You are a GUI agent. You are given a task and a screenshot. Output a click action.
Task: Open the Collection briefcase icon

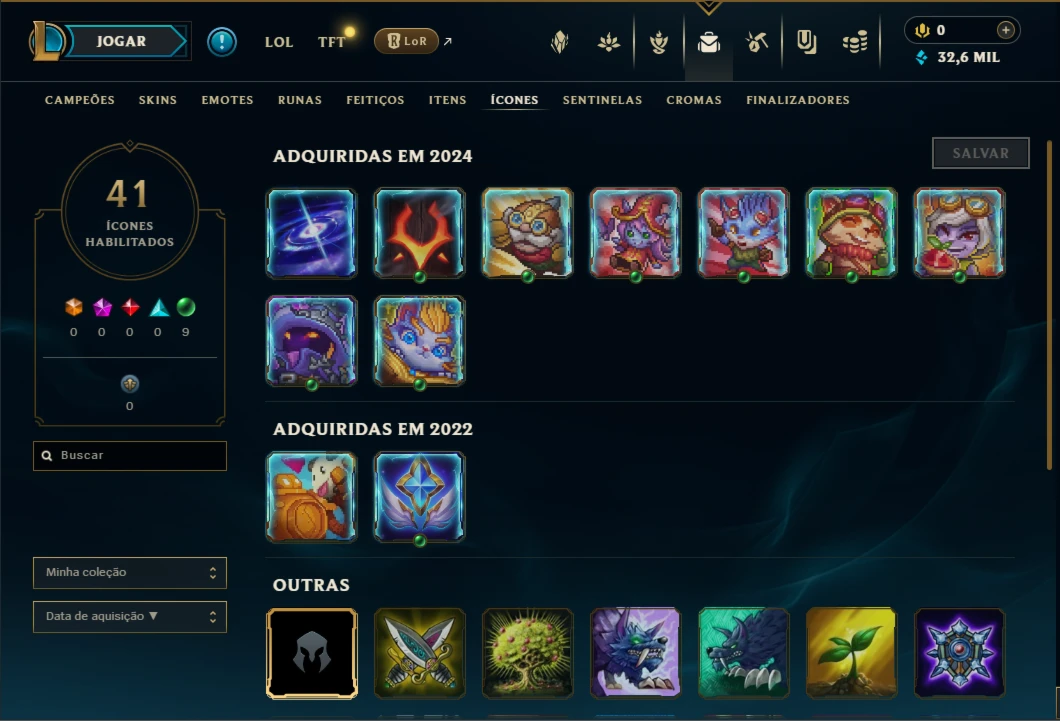point(708,43)
